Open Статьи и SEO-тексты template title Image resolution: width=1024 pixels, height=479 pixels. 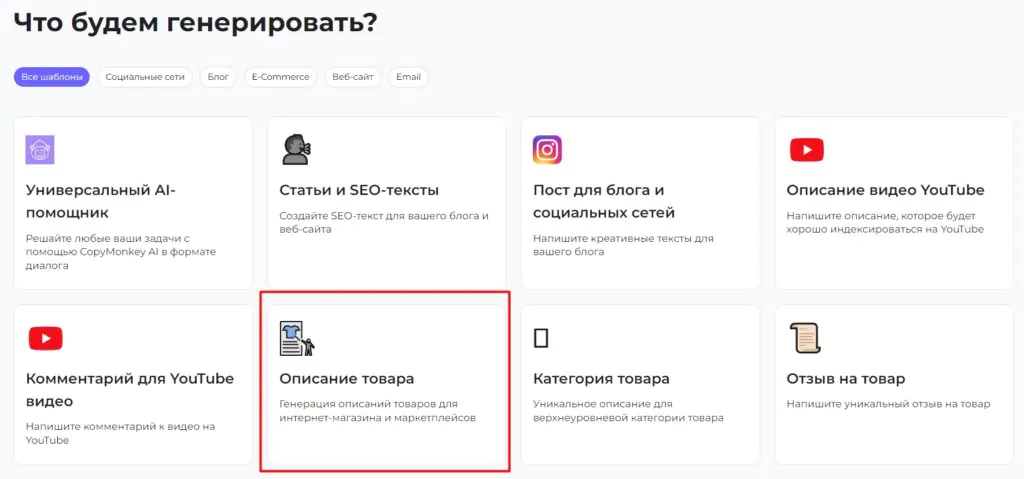pos(359,190)
